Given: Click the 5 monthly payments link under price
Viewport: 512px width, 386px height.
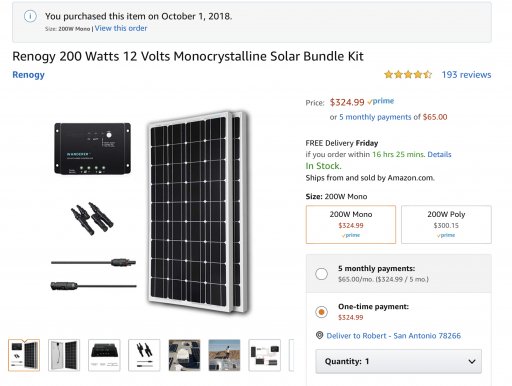Looking at the screenshot, I should pos(375,117).
